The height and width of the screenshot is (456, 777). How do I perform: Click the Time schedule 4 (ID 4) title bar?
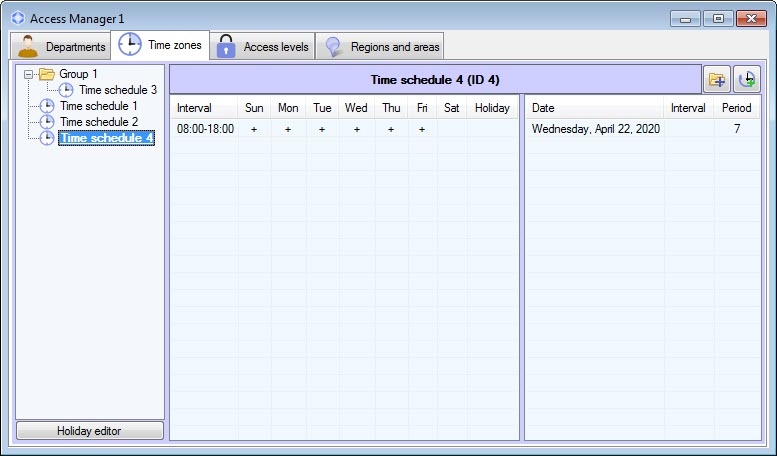click(x=435, y=80)
